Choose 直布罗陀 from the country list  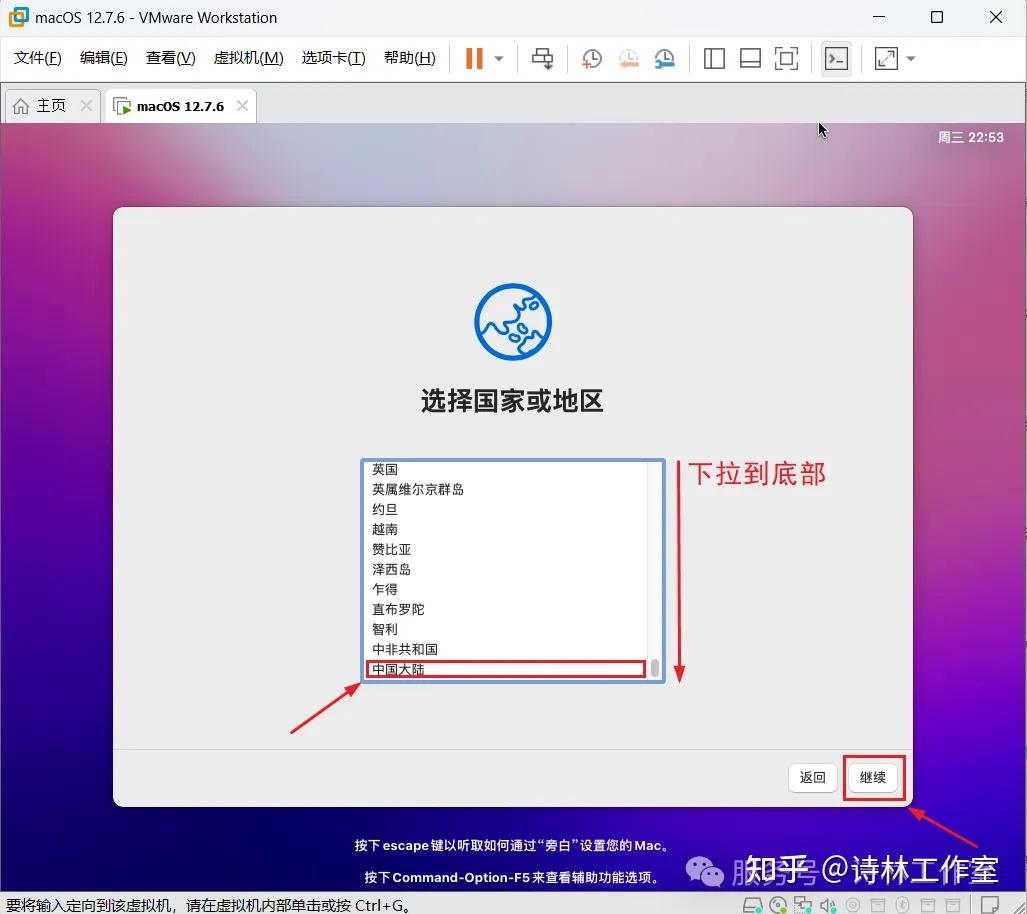[x=505, y=609]
